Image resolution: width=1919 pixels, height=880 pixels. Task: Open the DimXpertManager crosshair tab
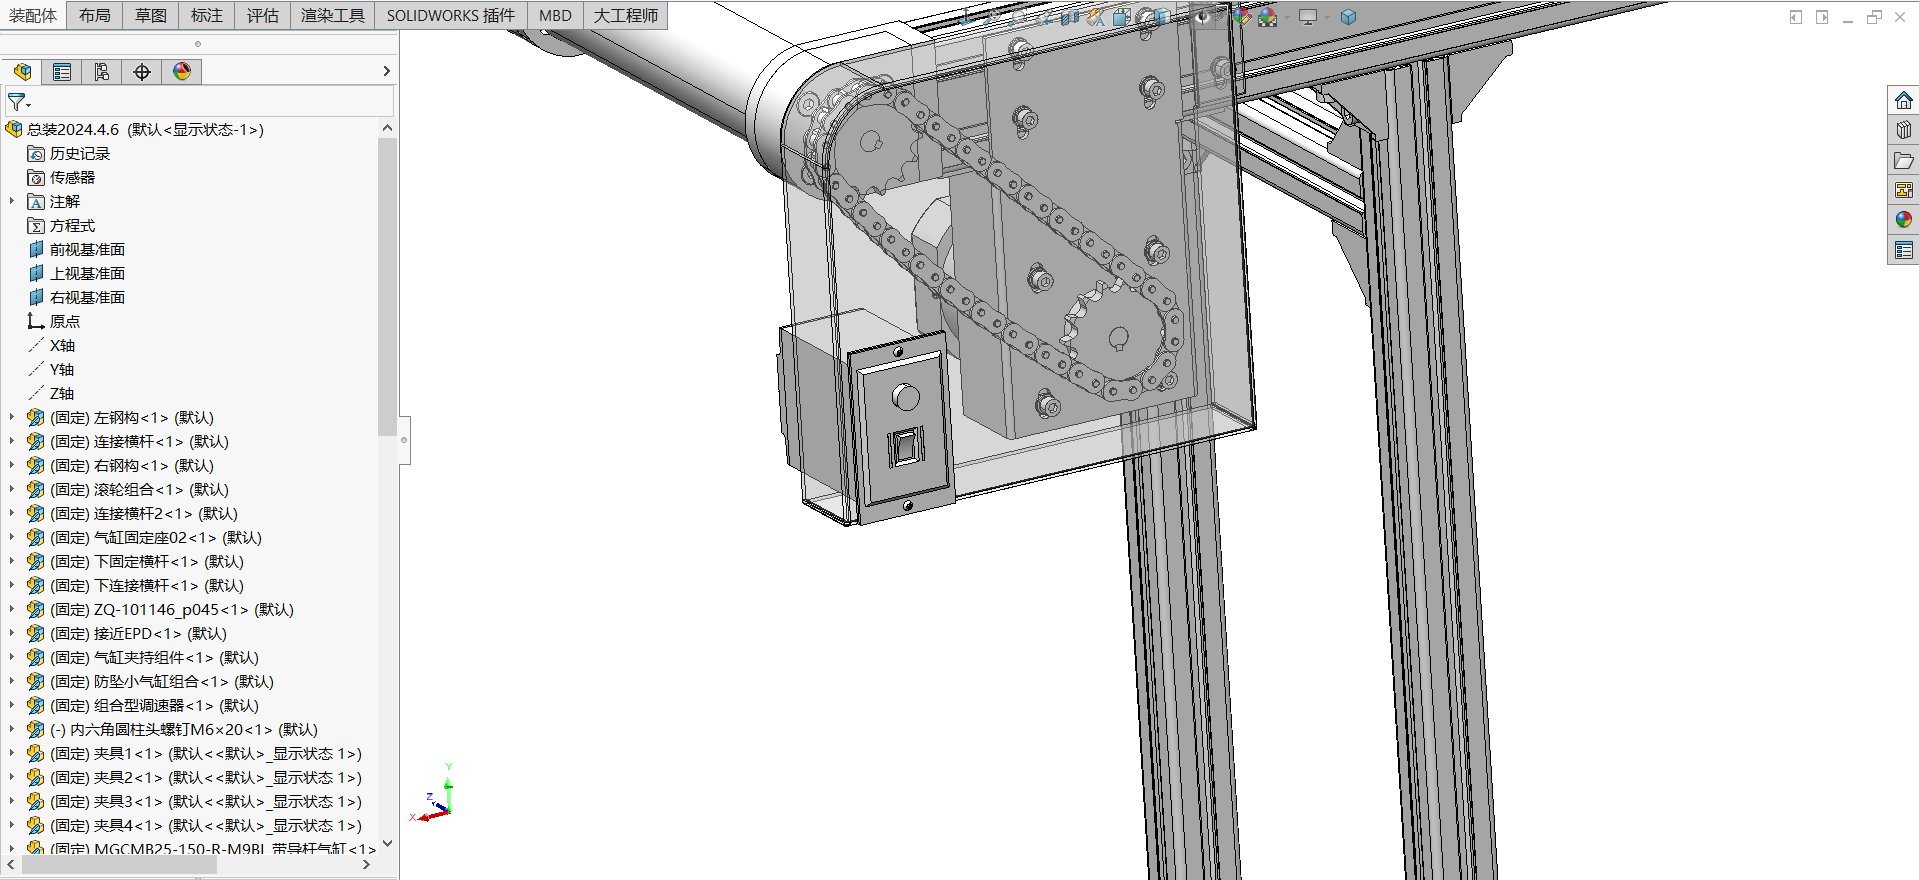coord(142,71)
